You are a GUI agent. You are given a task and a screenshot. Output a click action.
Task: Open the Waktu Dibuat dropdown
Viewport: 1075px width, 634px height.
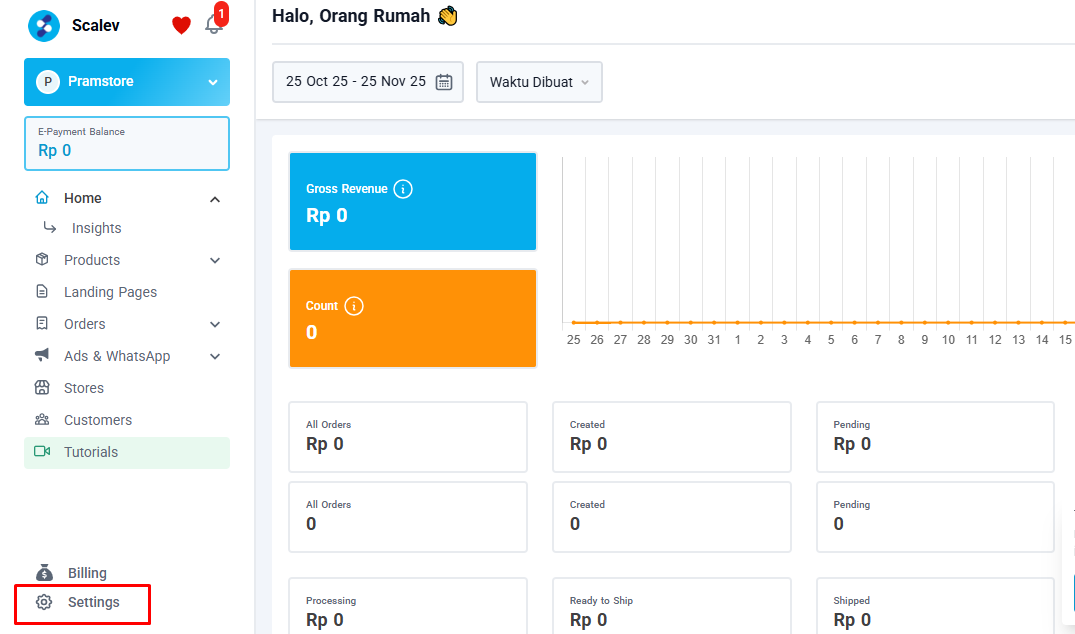(539, 82)
